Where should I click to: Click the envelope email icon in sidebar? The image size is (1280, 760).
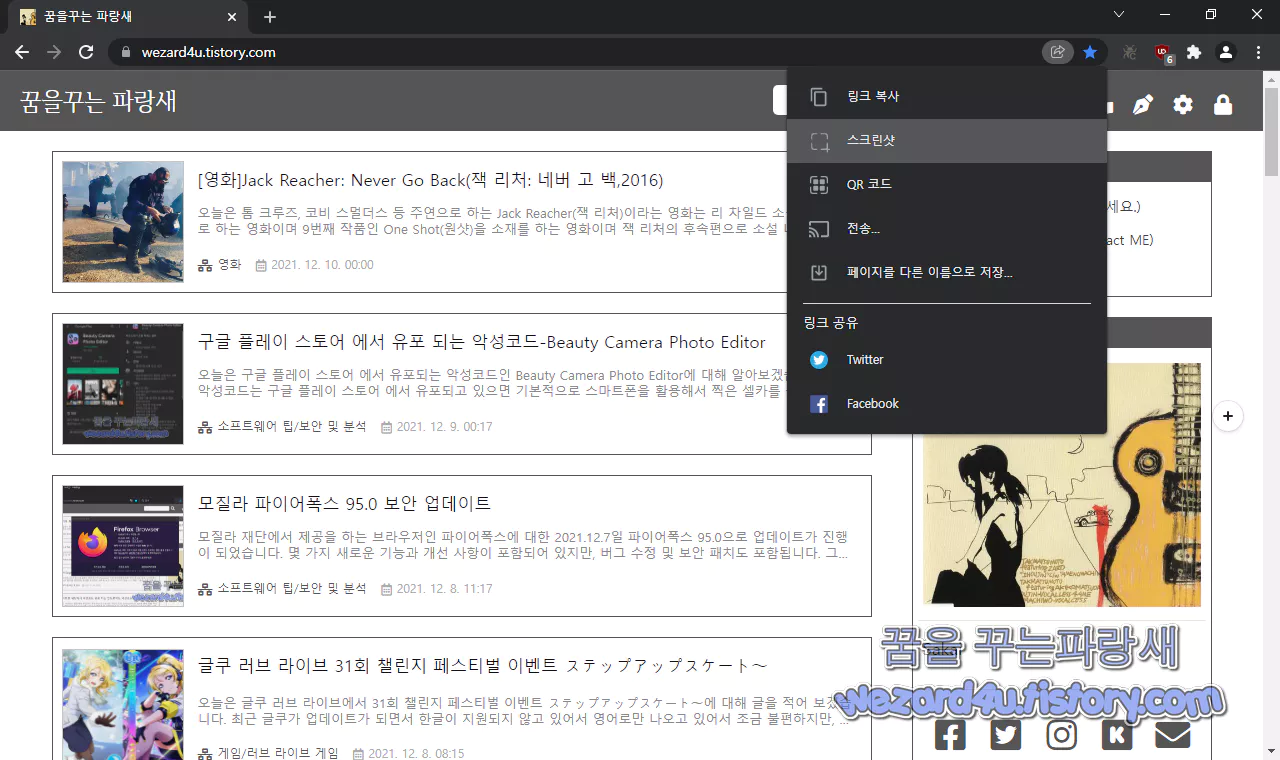(x=1173, y=735)
